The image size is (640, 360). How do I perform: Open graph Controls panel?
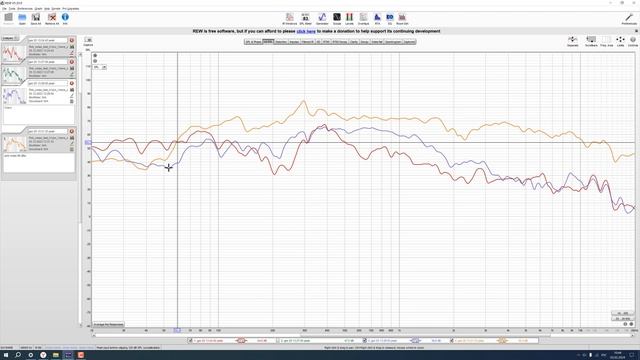coord(633,41)
